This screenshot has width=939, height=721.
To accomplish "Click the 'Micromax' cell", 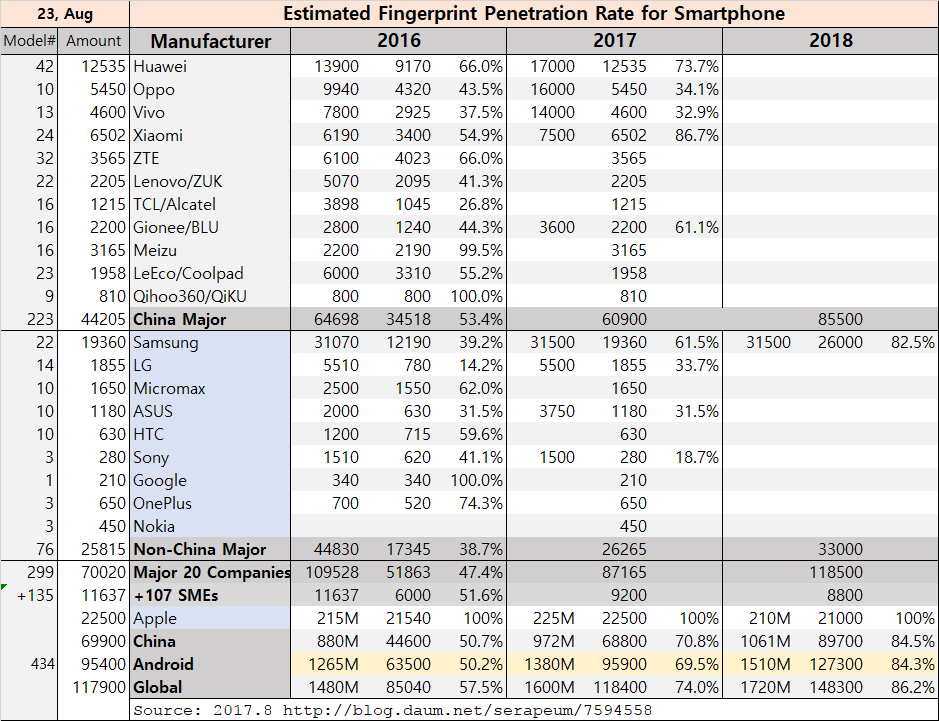I will [210, 389].
